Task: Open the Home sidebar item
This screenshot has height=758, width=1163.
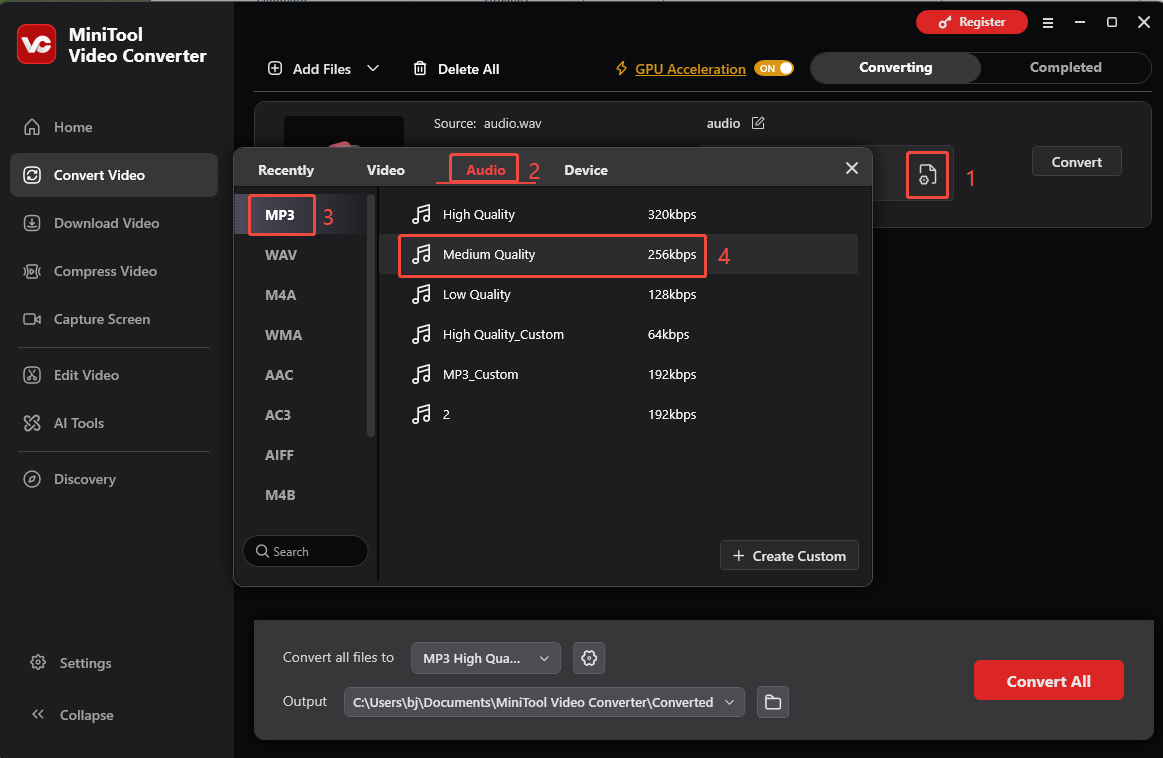Action: 58,127
